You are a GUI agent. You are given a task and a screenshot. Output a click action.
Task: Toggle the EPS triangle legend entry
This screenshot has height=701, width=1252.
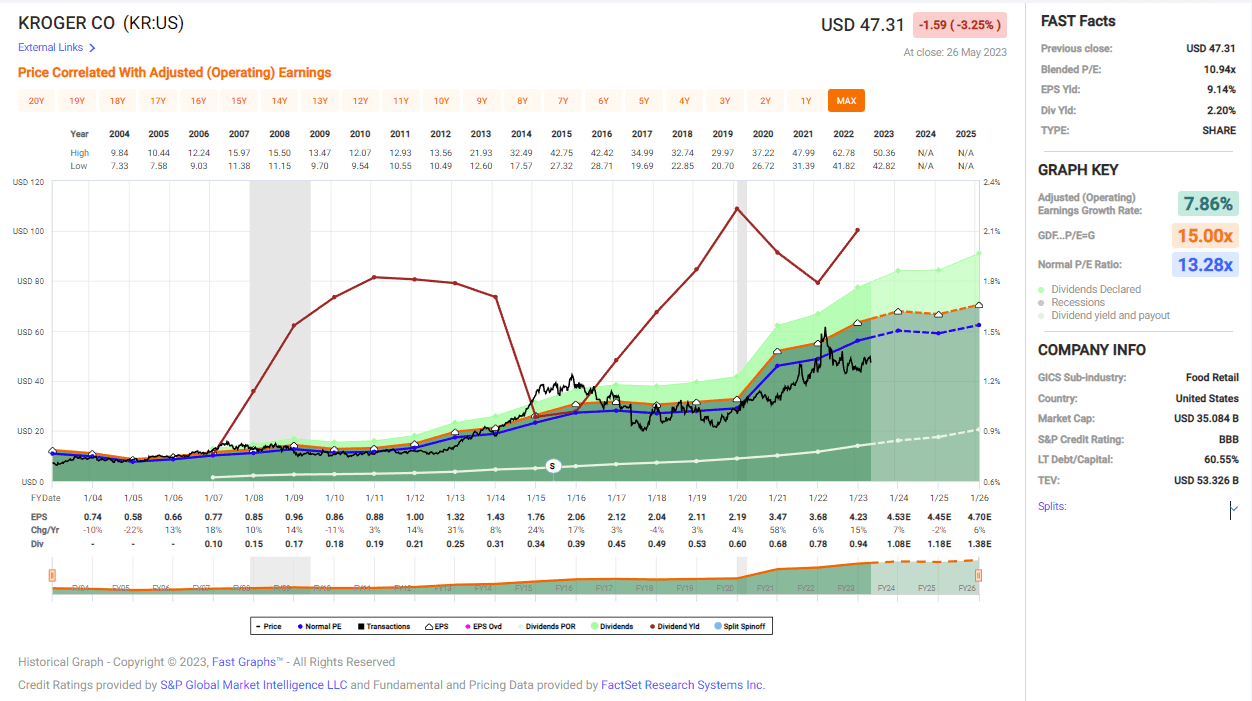tap(437, 626)
